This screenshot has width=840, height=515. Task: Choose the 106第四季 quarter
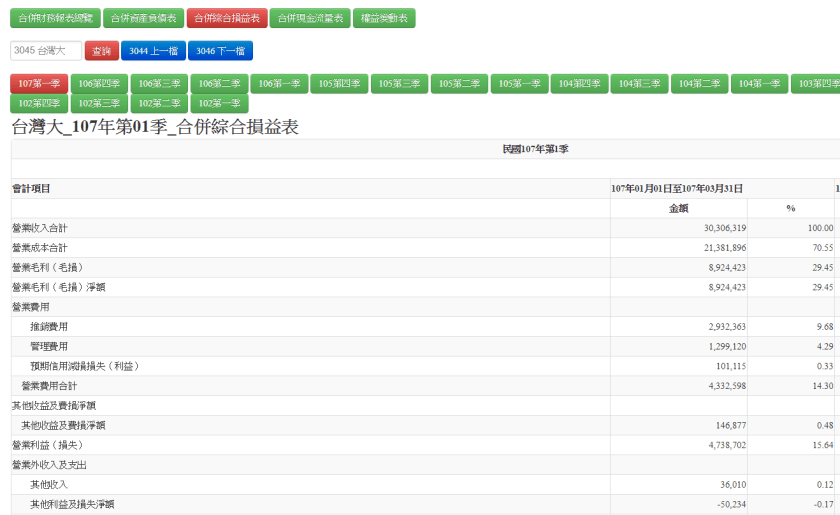click(99, 84)
